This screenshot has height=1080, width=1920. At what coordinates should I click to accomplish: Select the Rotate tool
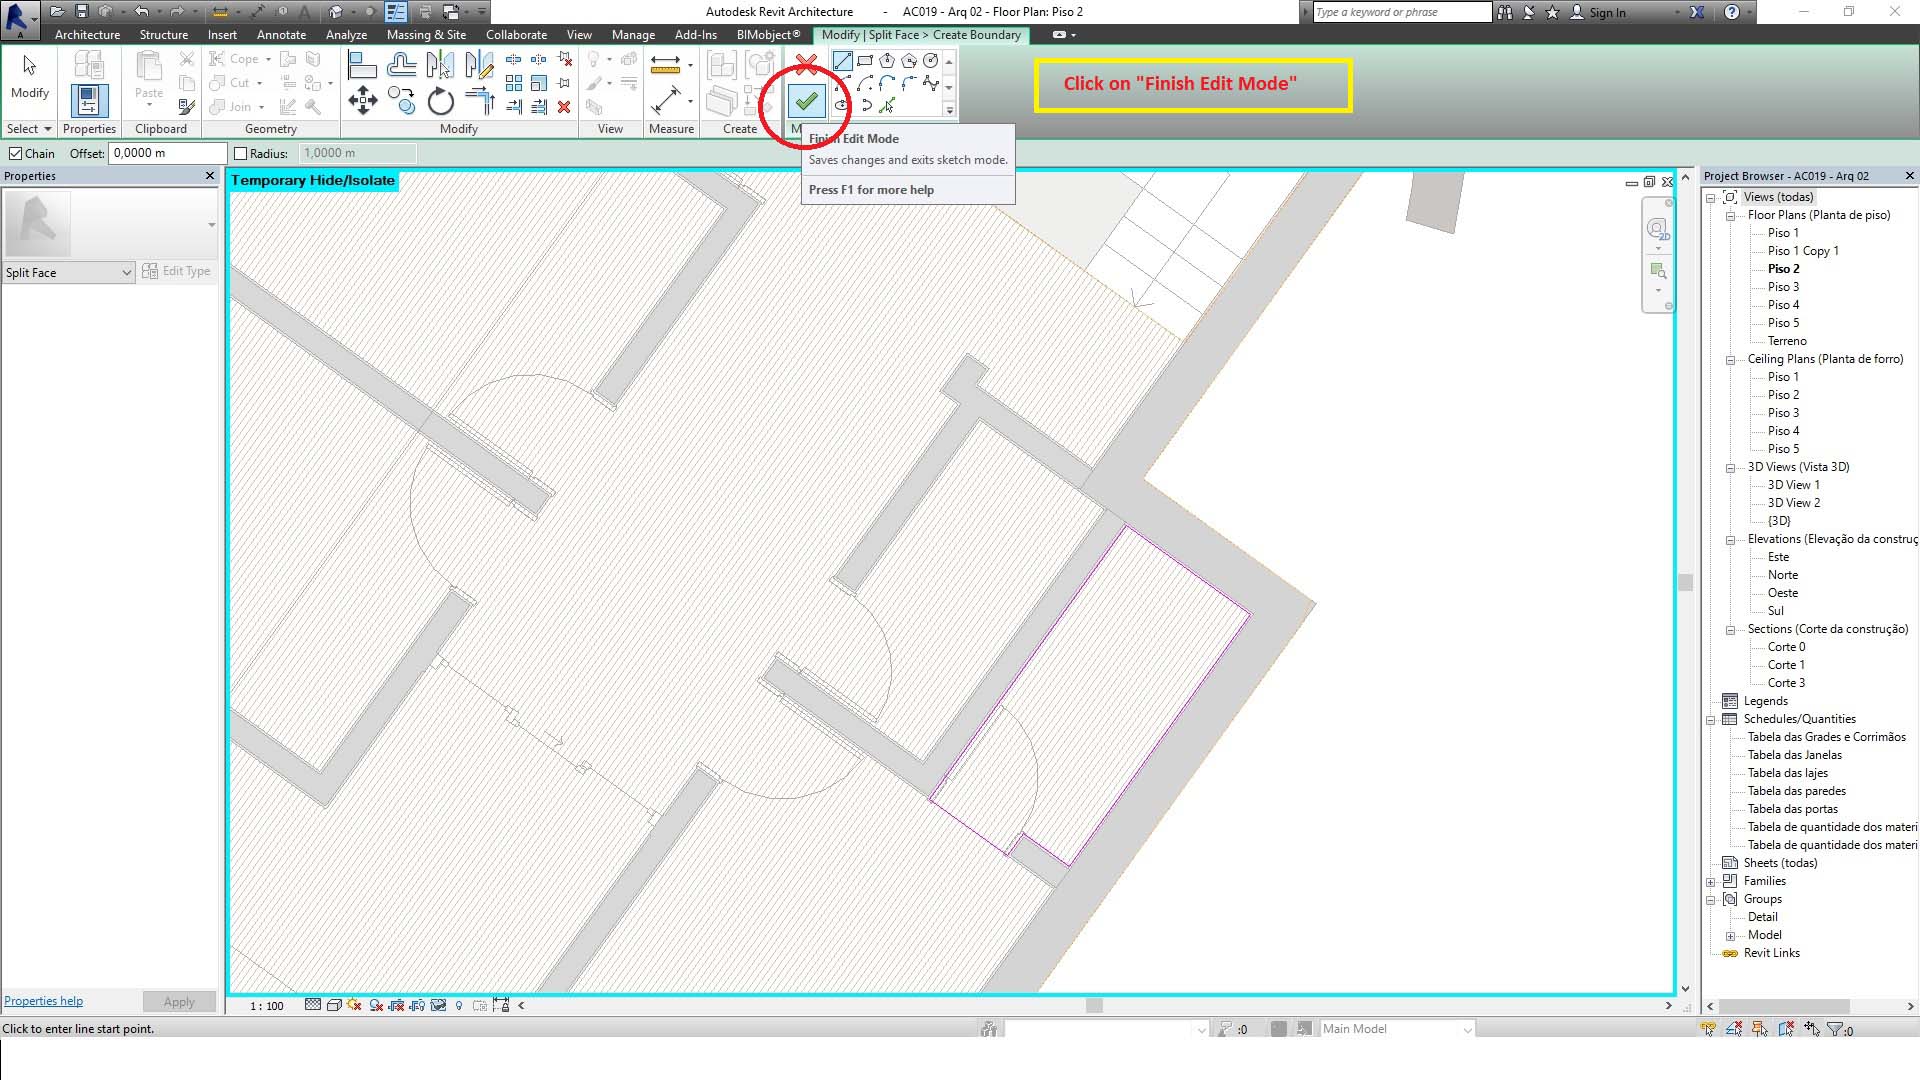(x=440, y=100)
